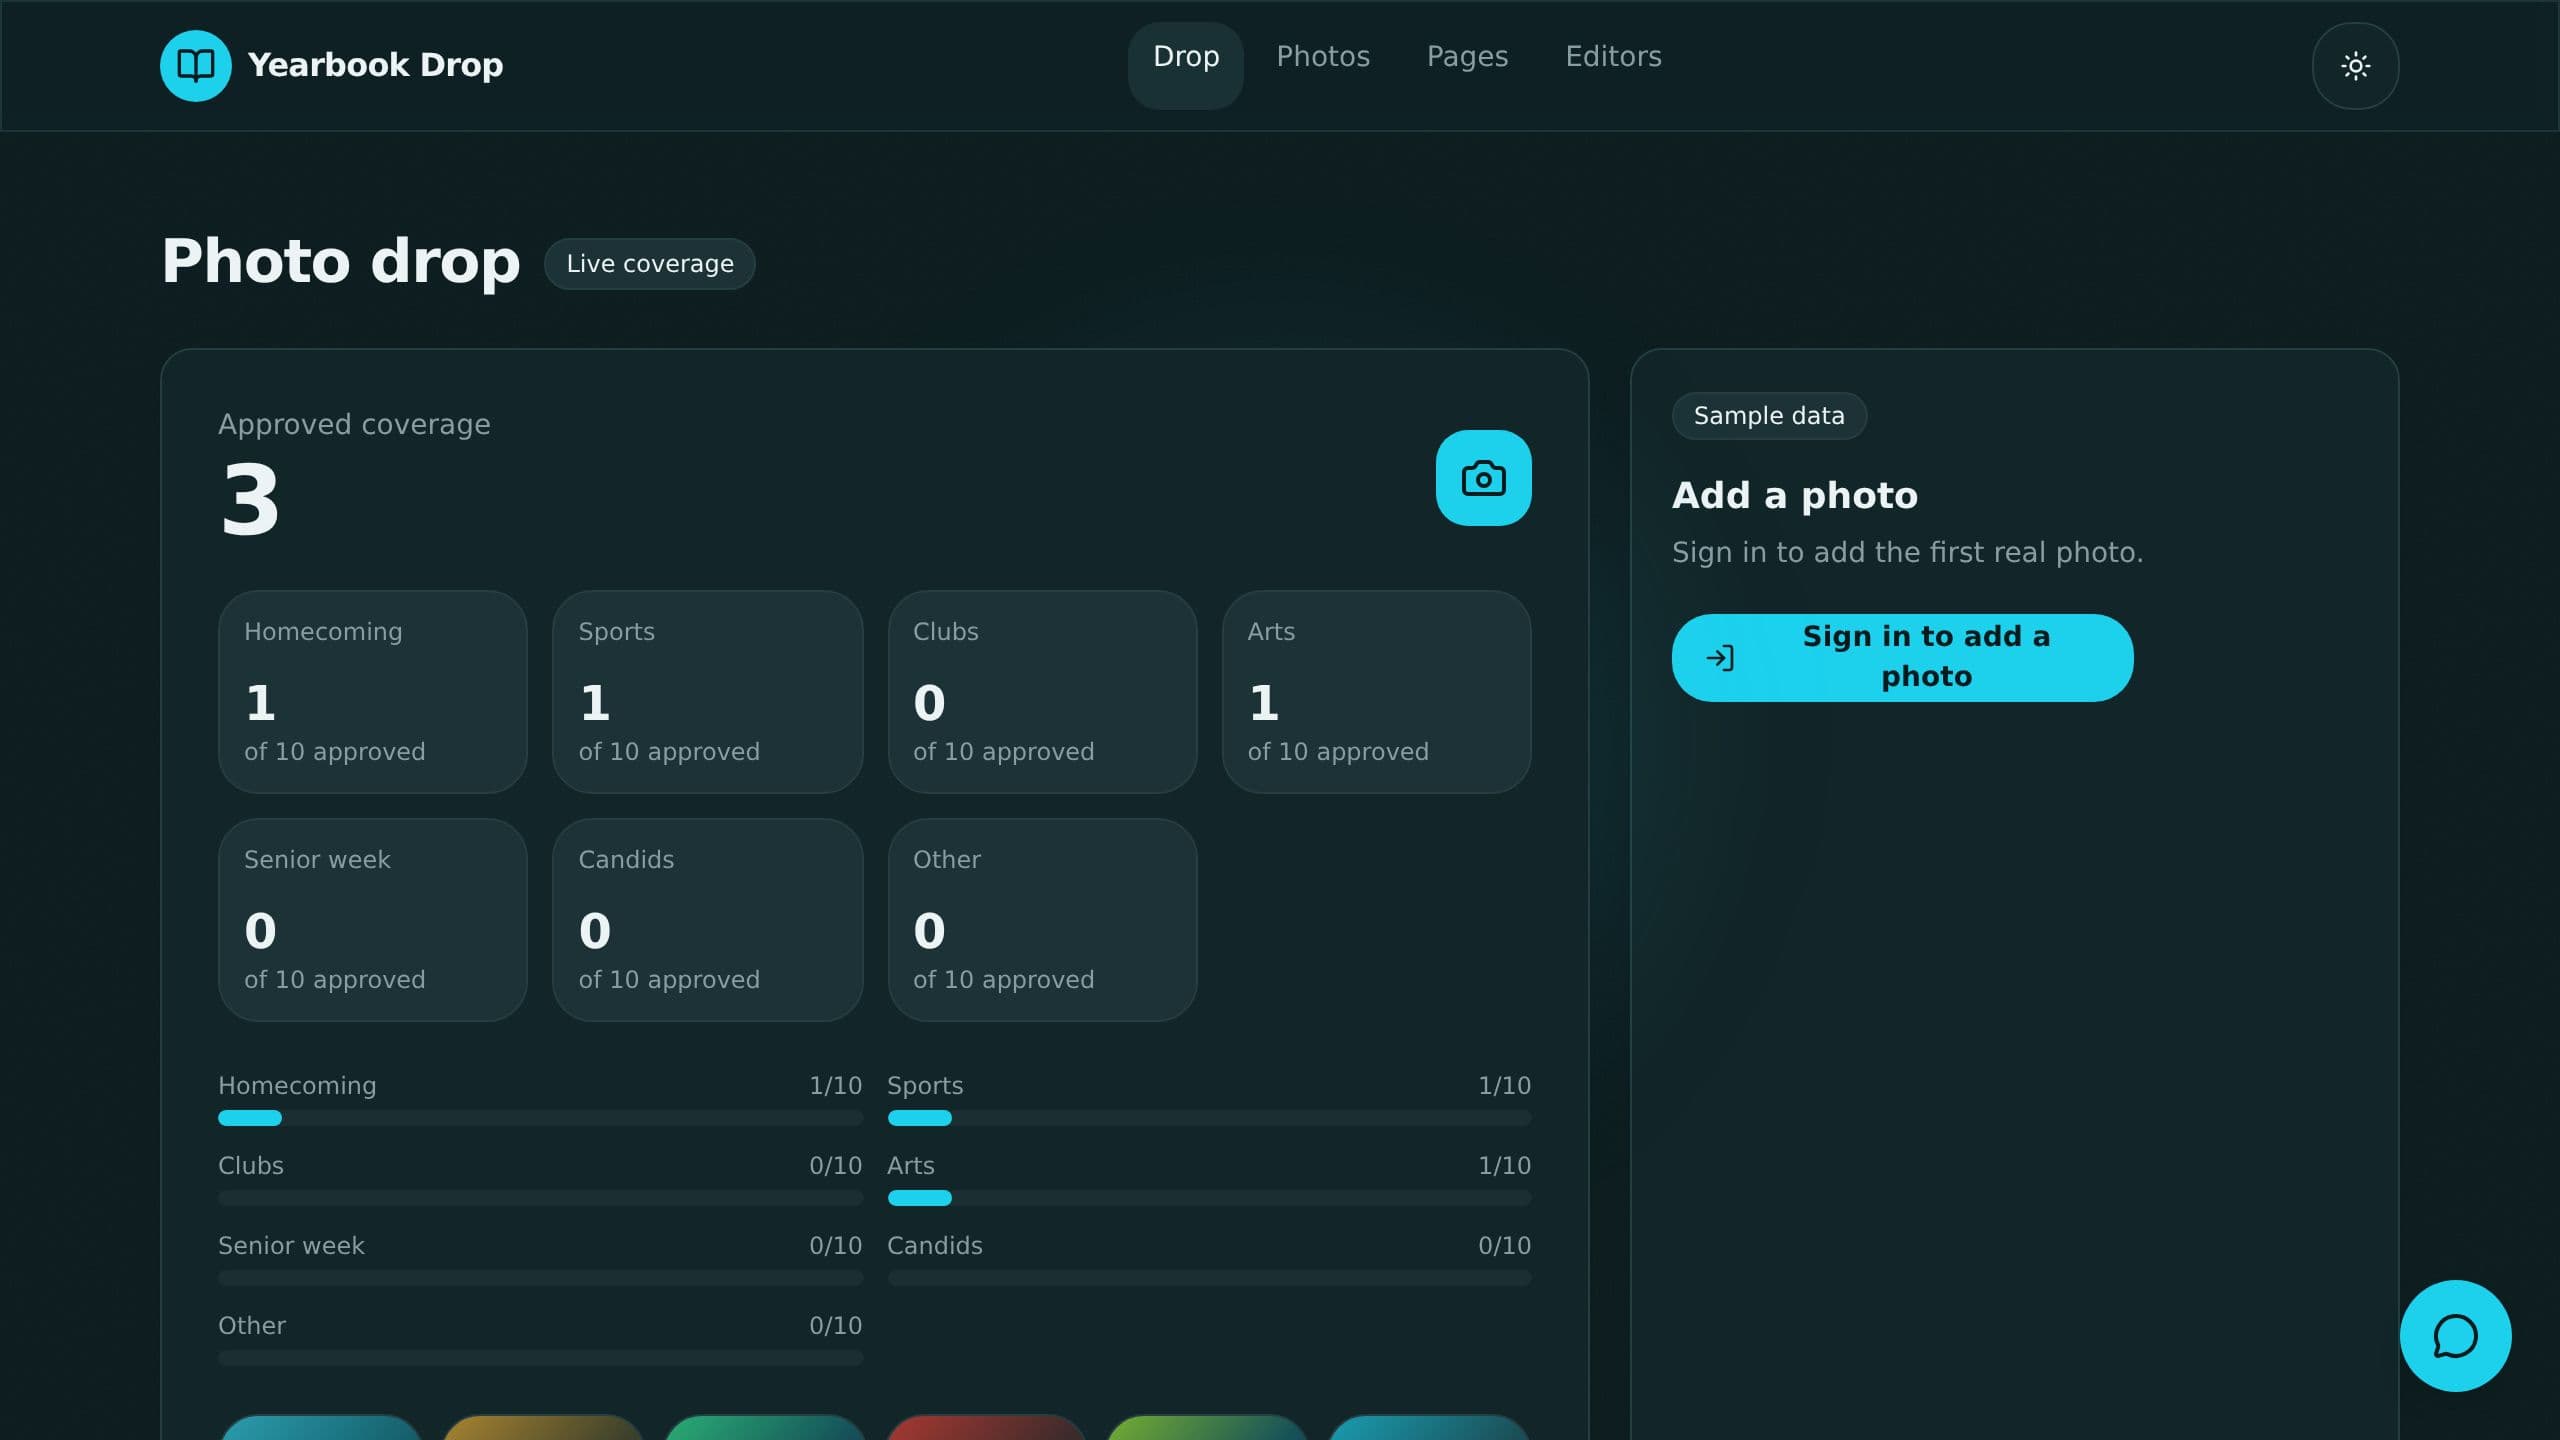Click the Senior week progress bar
2560x1440 pixels.
[540, 1278]
